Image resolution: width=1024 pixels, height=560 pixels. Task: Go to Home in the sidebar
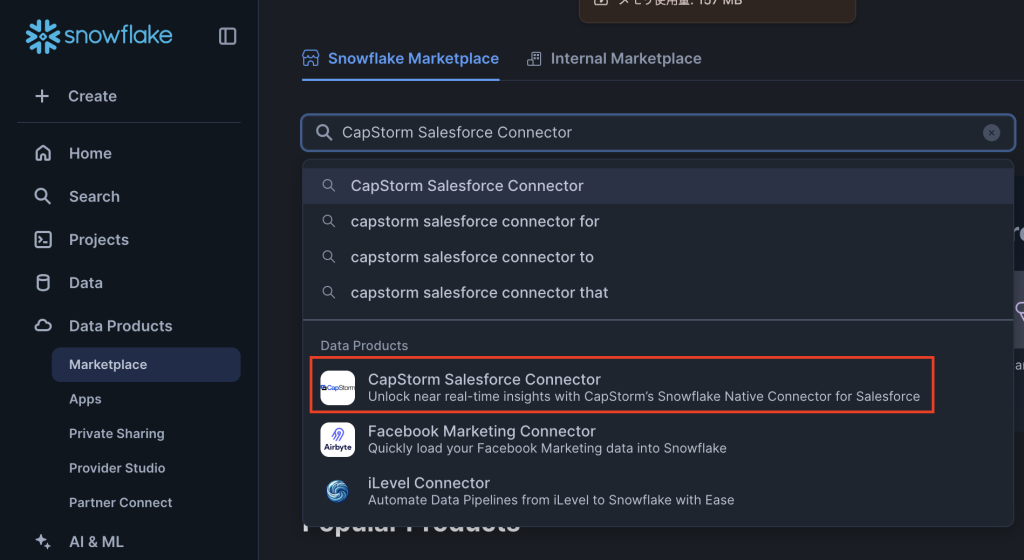(90, 153)
